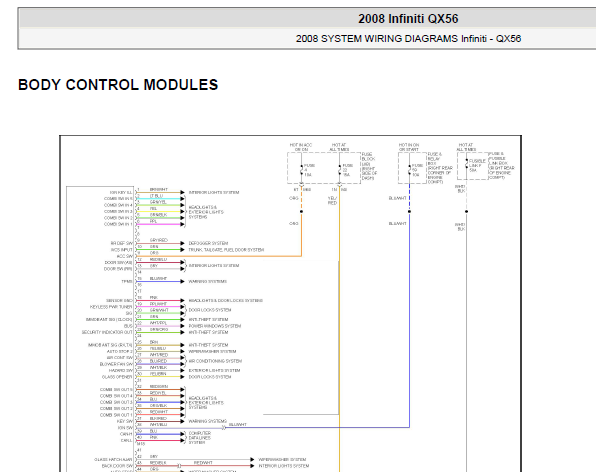Click the 'SENSOR GND' pin label
This screenshot has width=596, height=472.
click(119, 301)
